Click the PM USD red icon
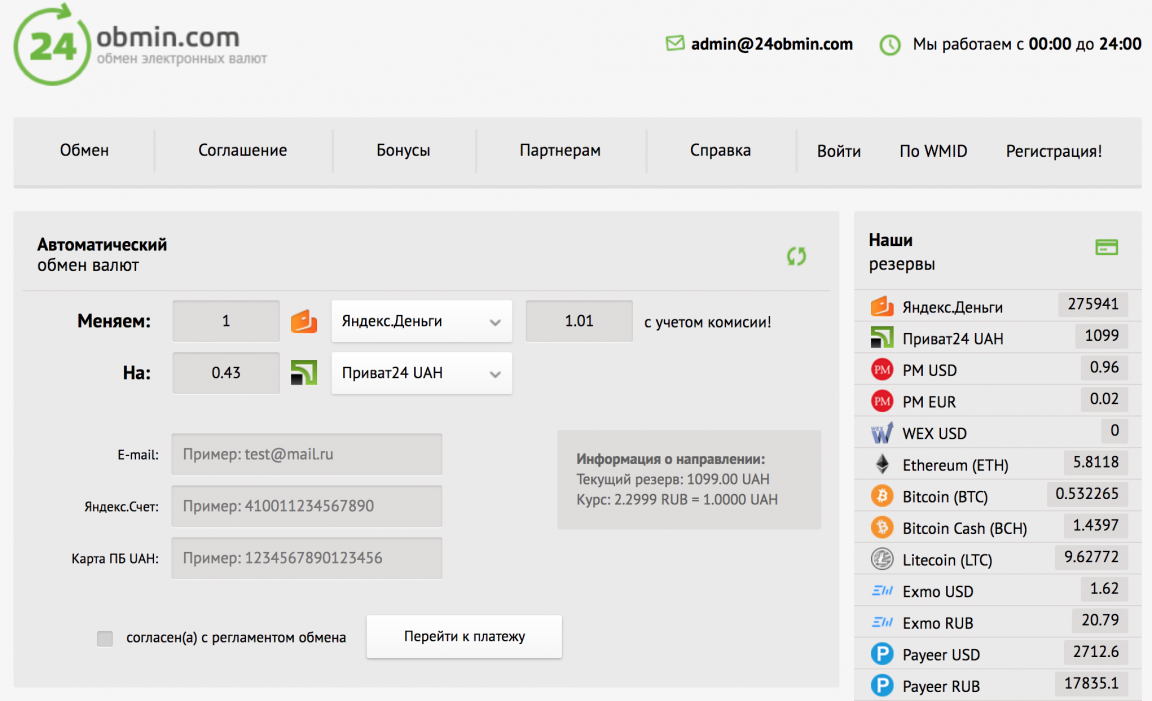Image resolution: width=1152 pixels, height=701 pixels. pyautogui.click(x=882, y=369)
